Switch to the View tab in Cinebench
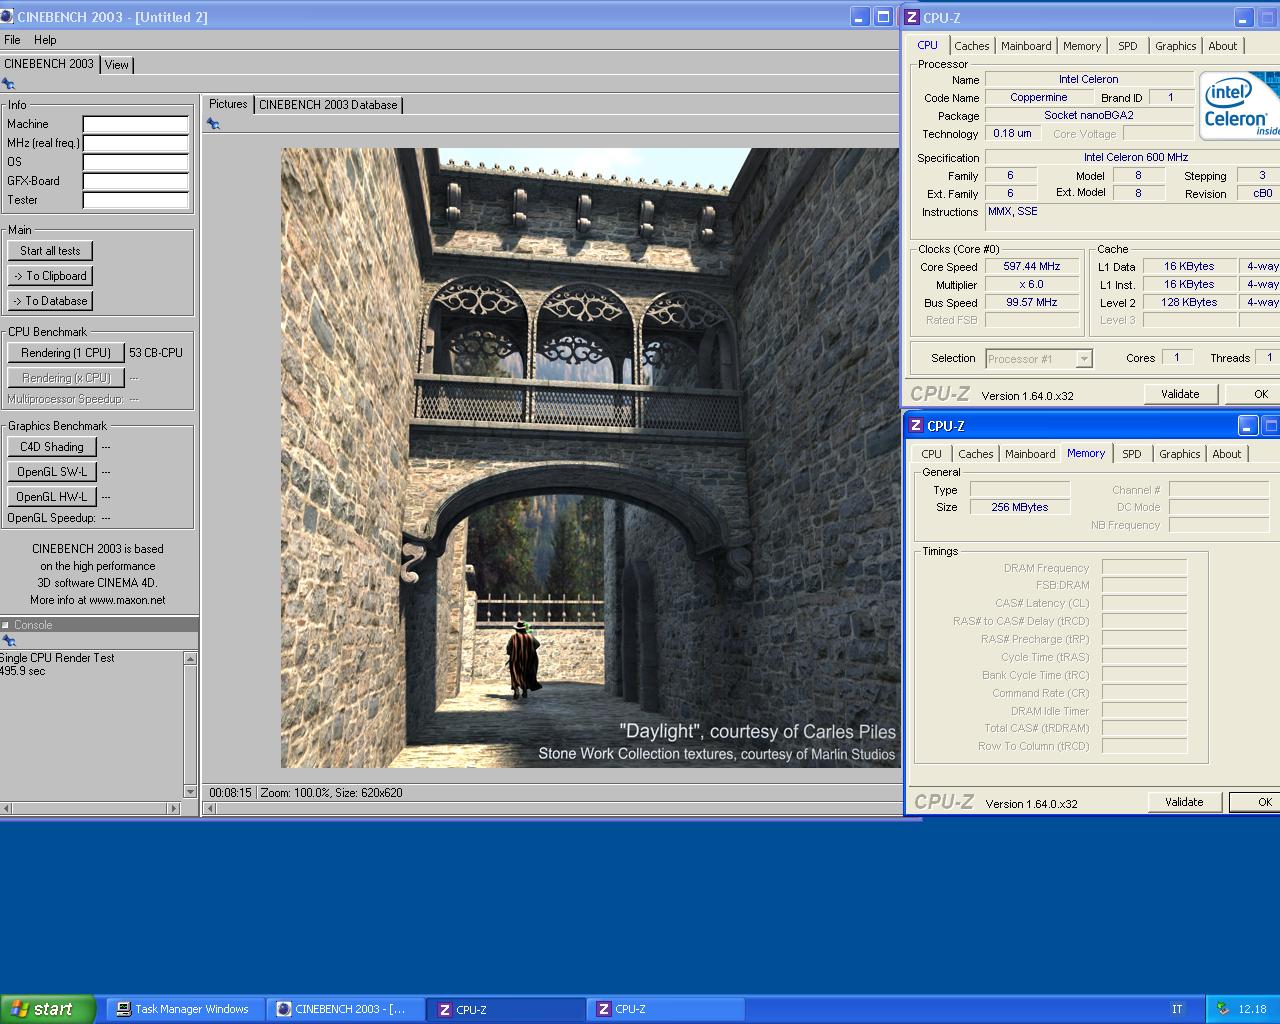This screenshot has width=1280, height=1024. coord(117,65)
